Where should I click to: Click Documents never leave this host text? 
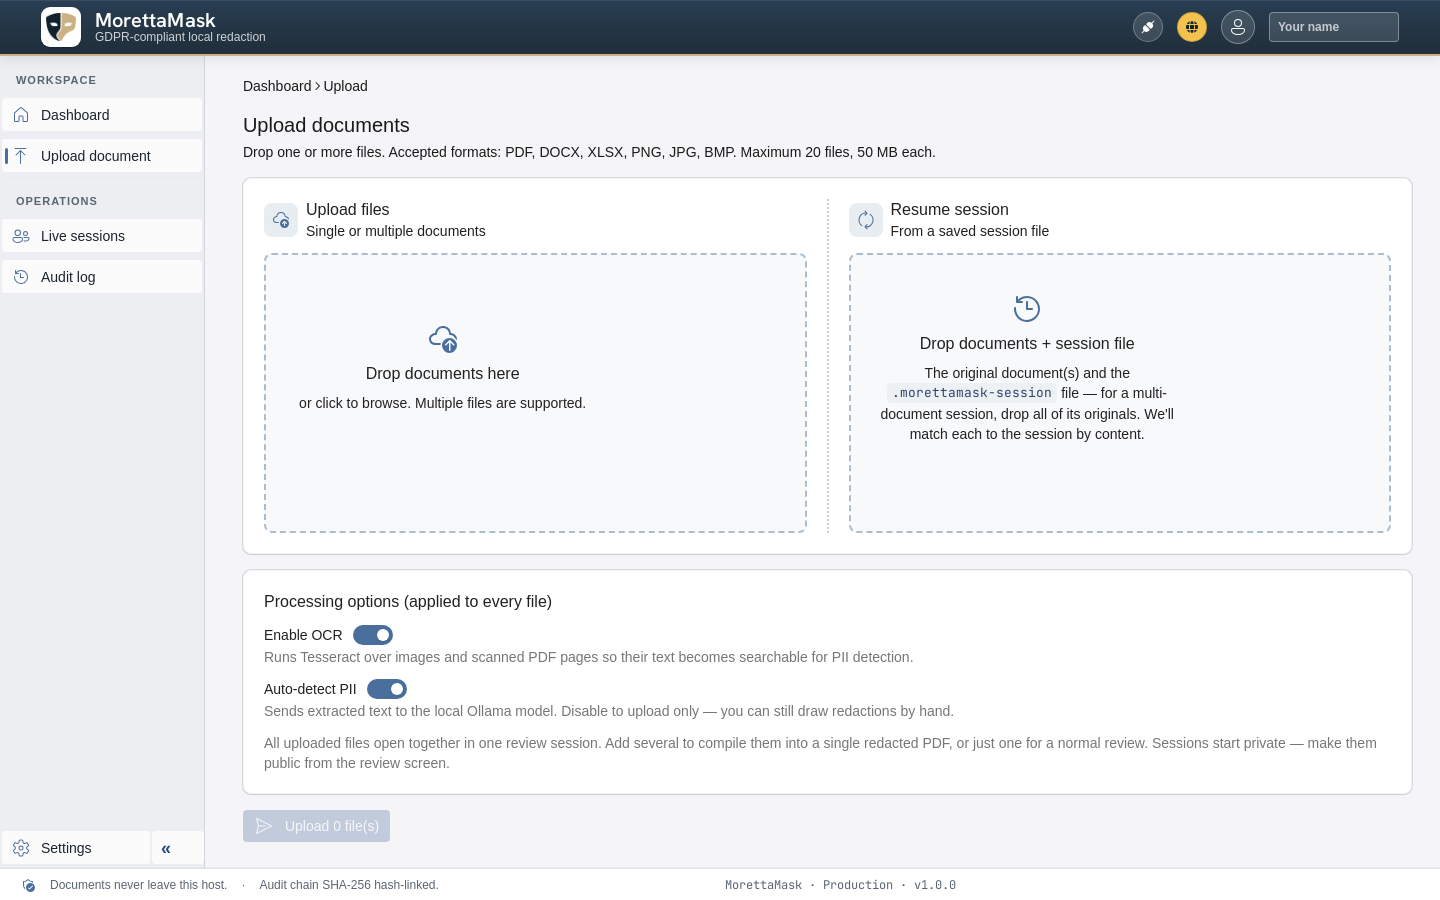139,885
